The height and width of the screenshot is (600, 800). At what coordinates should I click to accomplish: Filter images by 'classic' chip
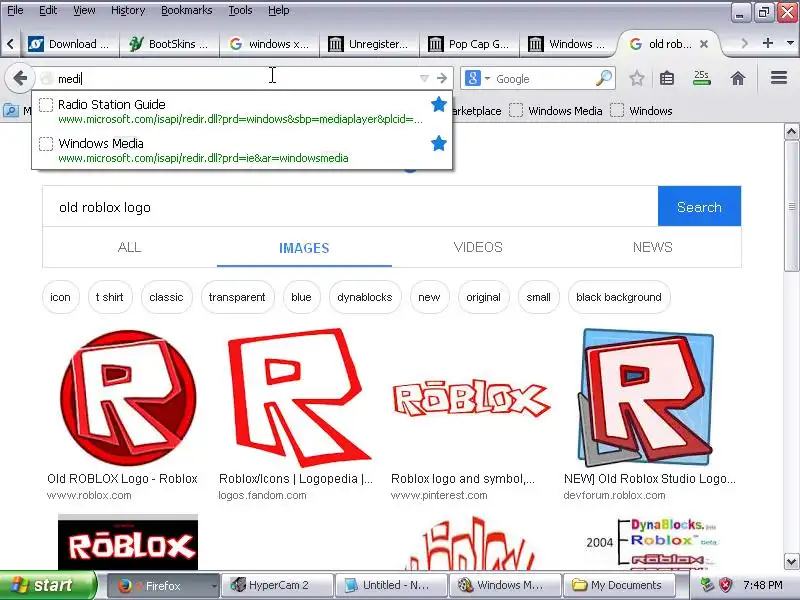click(x=166, y=297)
